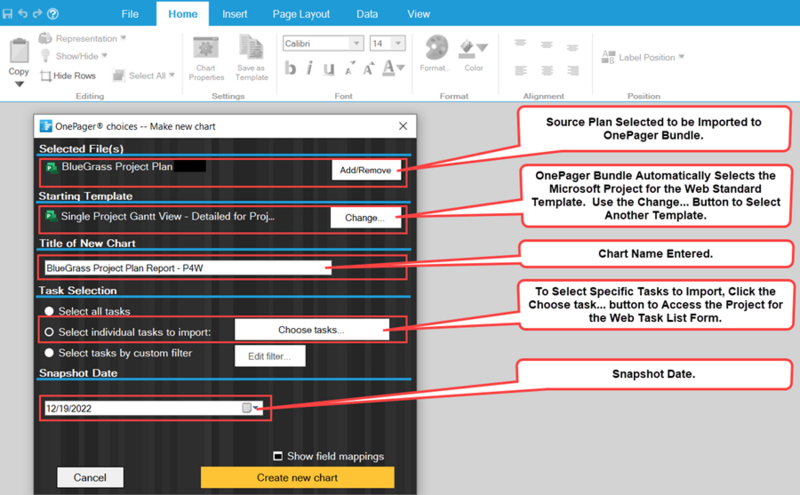
Task: Expand the Copy button dropdown arrow
Action: [x=19, y=84]
